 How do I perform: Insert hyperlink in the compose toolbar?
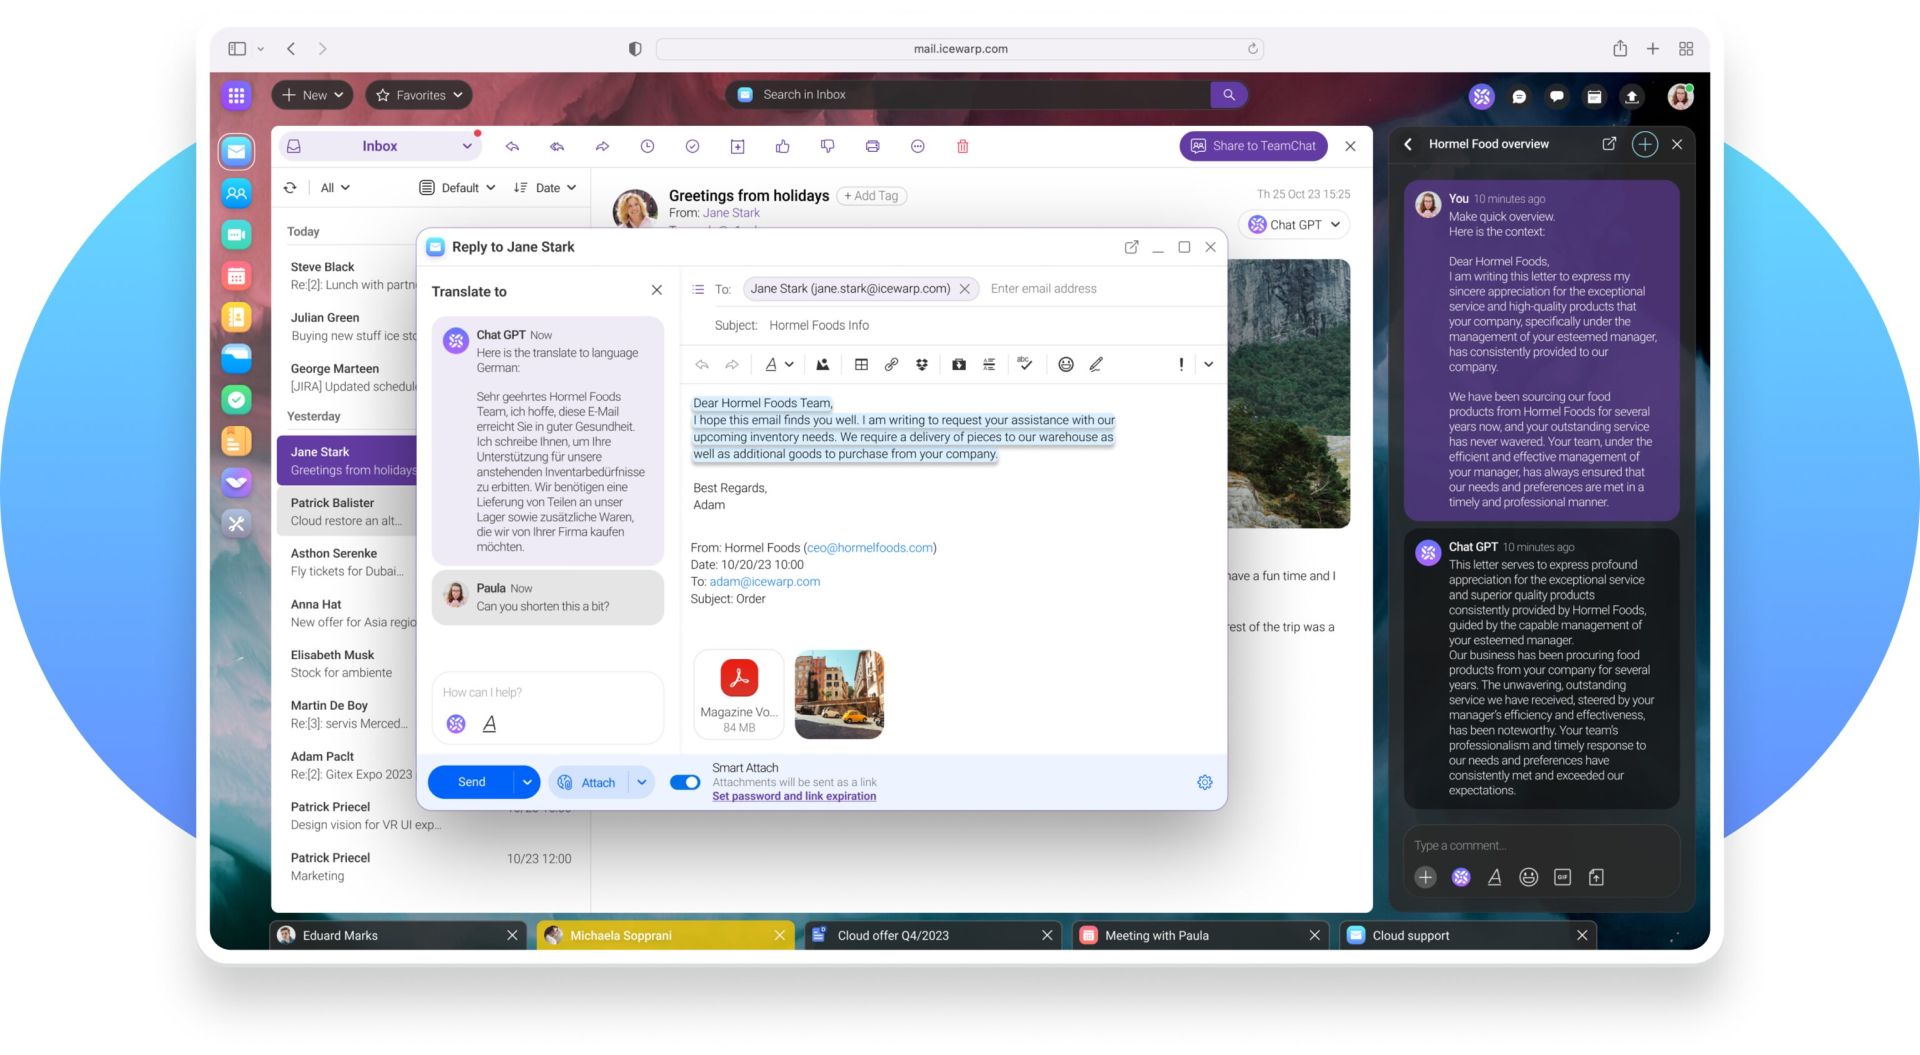[891, 365]
